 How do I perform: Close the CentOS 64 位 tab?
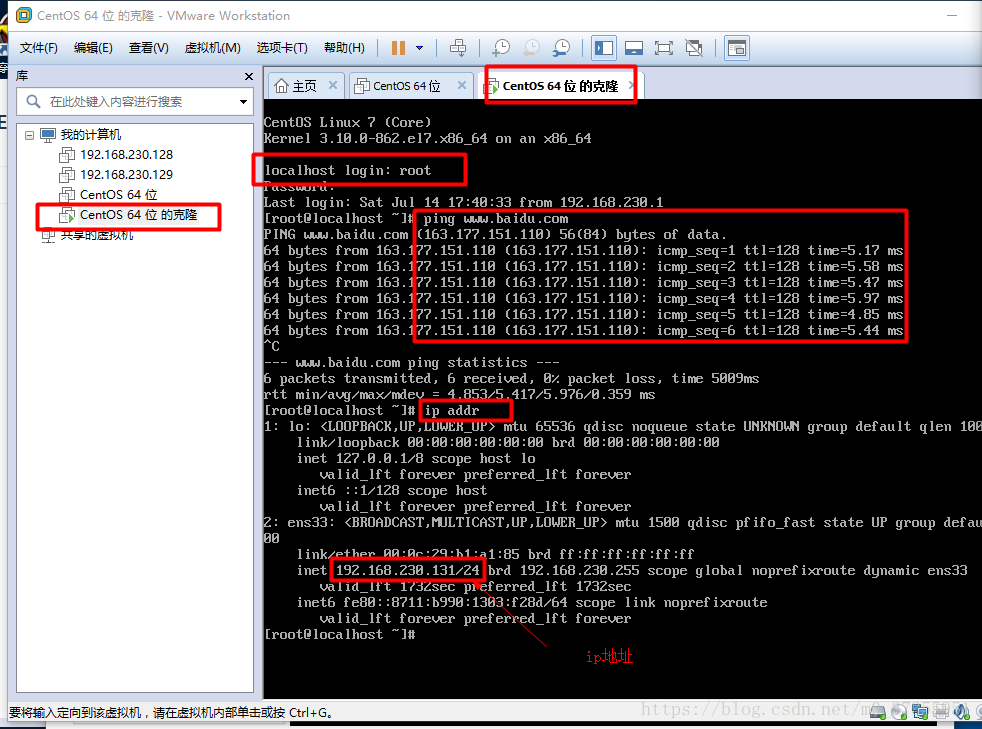click(x=462, y=85)
